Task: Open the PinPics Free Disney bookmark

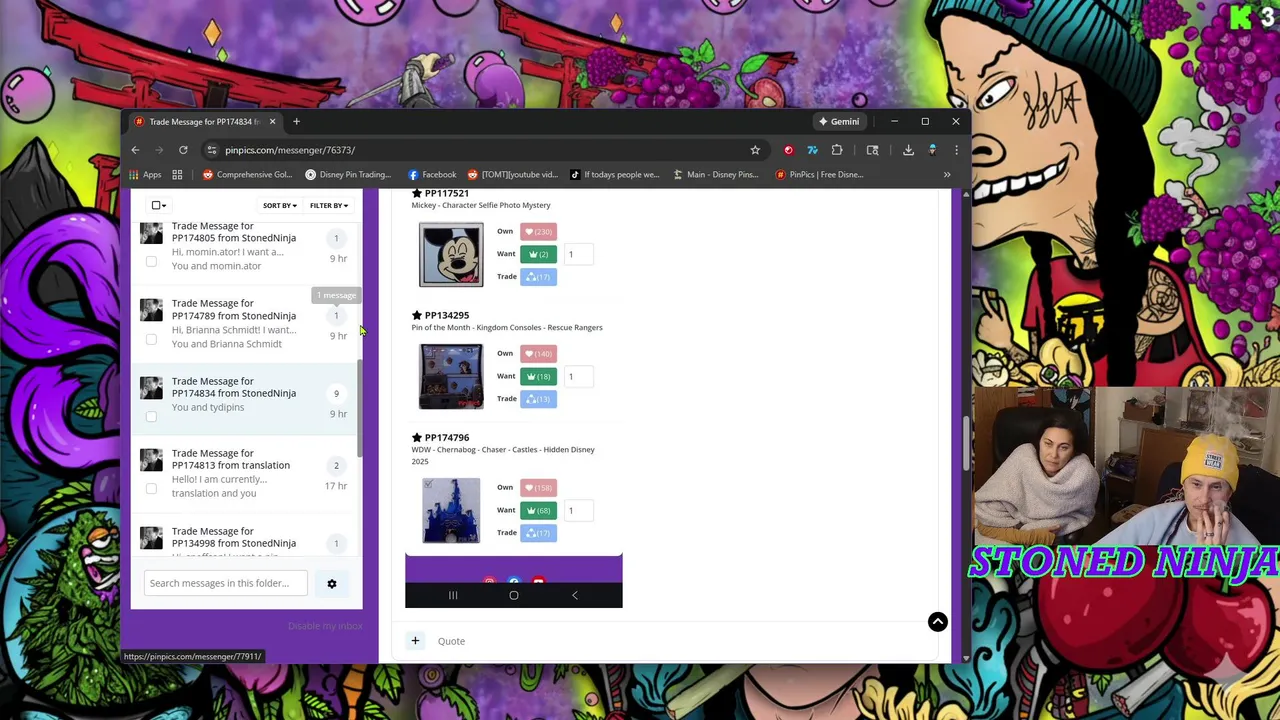Action: click(819, 174)
